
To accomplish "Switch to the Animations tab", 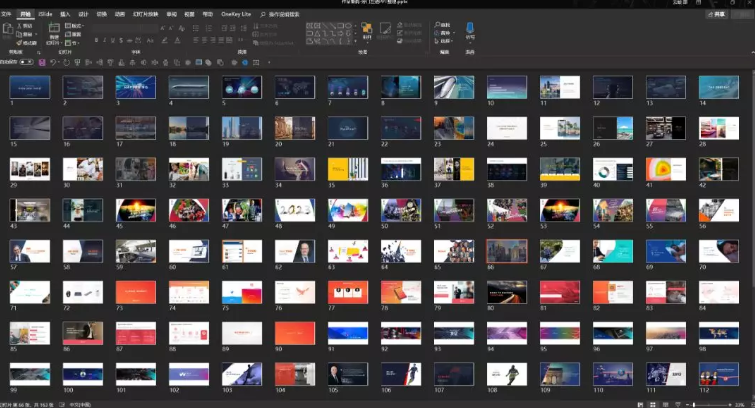I will click(x=120, y=14).
